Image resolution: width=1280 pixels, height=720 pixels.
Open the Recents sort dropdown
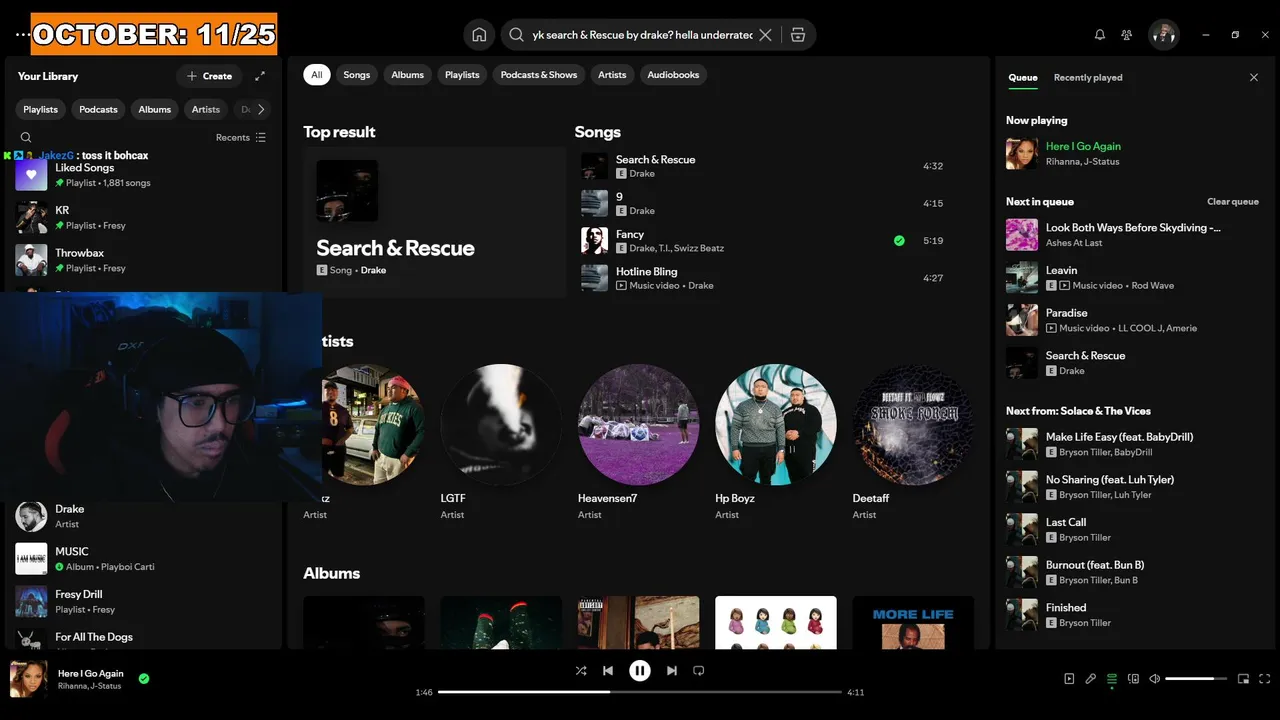241,138
